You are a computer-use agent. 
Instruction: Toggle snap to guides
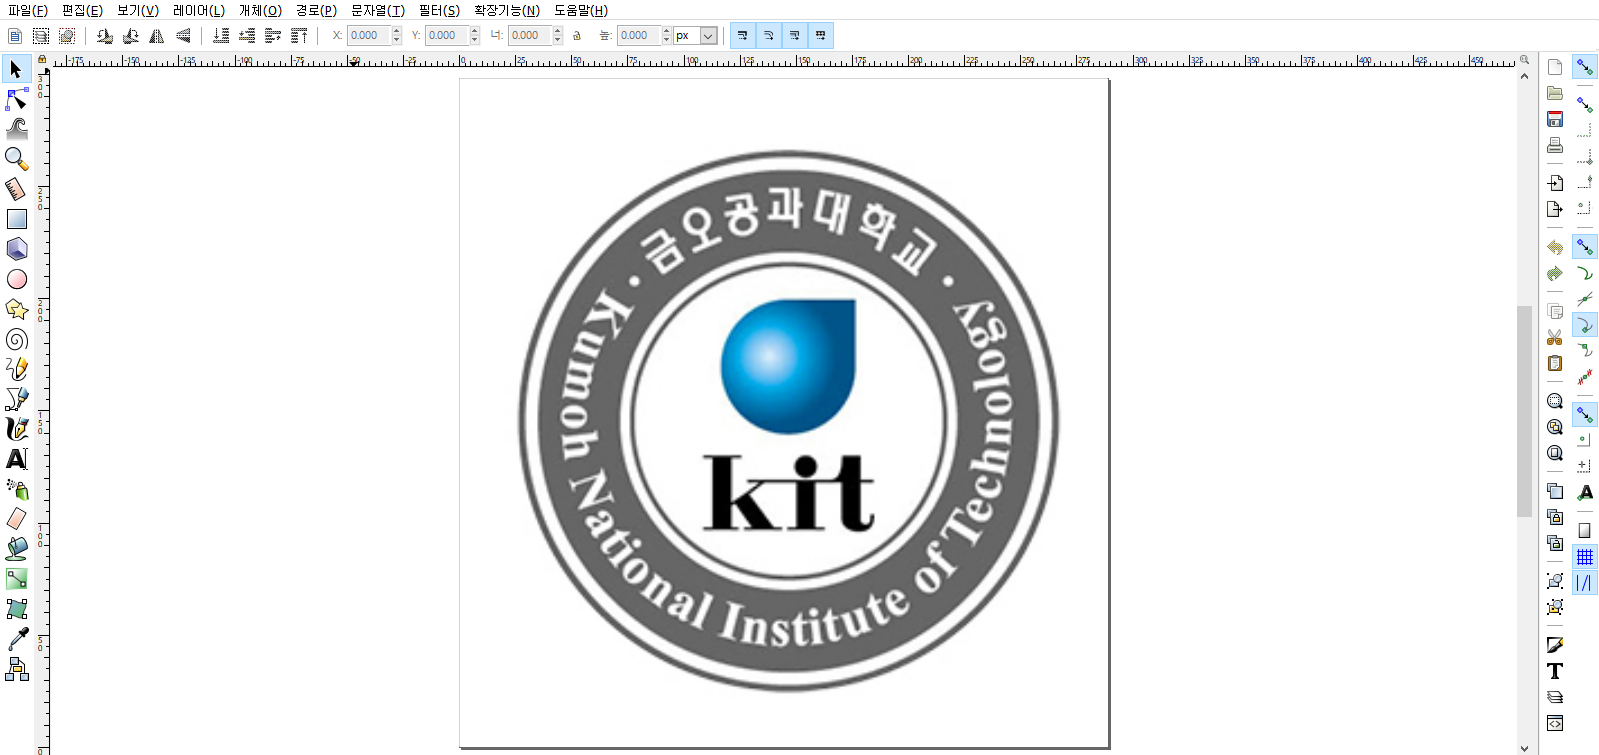[1585, 583]
